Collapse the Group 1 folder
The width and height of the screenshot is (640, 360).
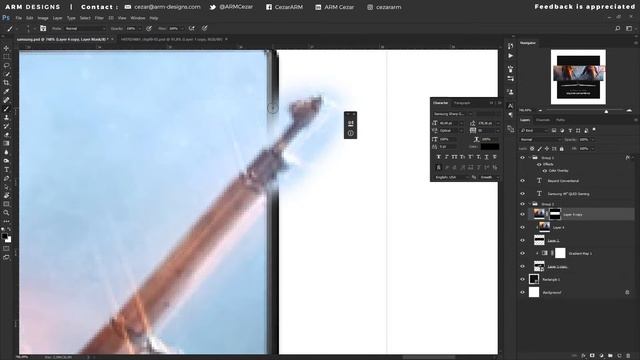coord(530,158)
